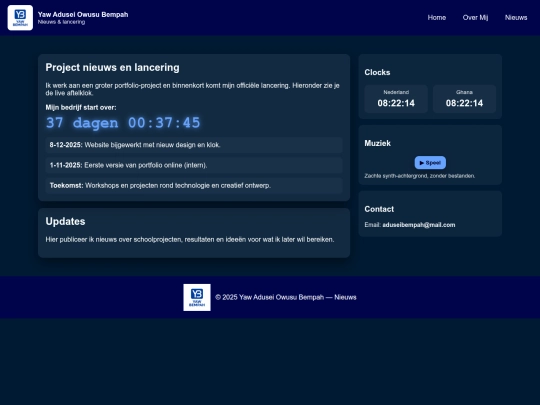Click 'Mijn bedrijf start over:' label
Viewport: 540px width, 405px height.
point(81,107)
